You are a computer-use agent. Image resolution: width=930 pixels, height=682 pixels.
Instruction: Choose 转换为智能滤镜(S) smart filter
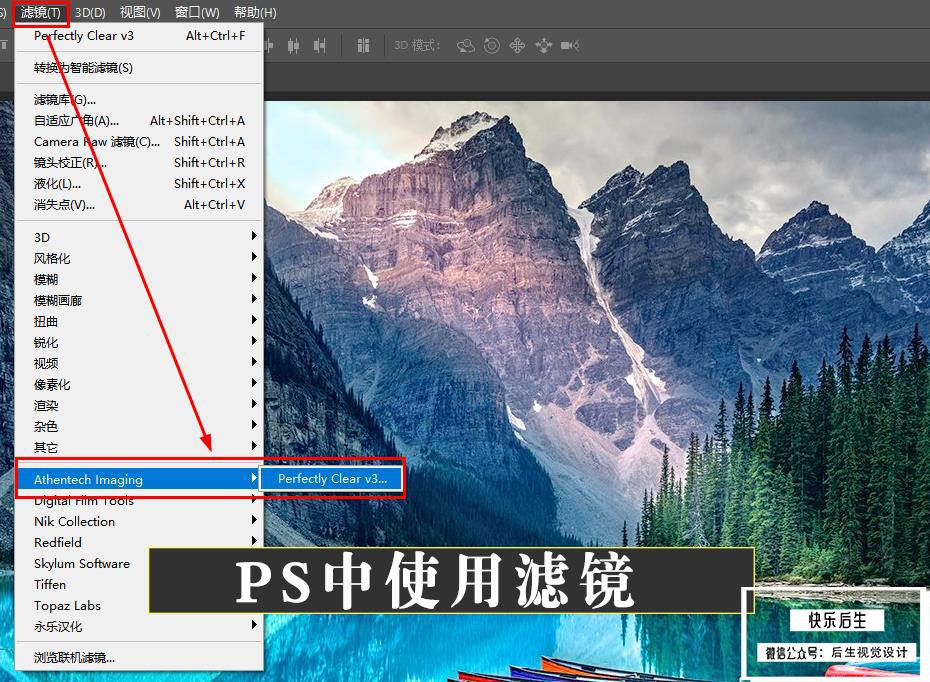(x=139, y=68)
